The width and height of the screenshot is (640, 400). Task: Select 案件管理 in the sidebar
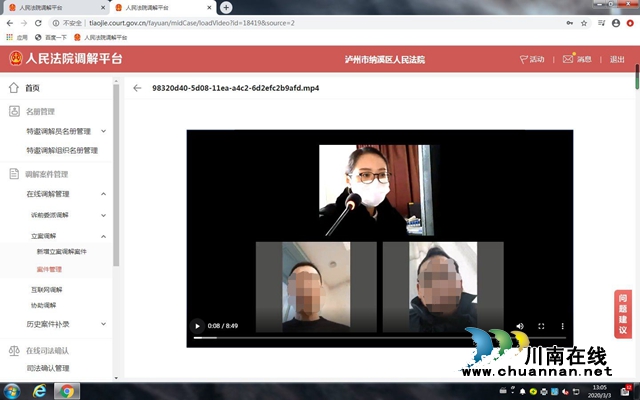coord(49,269)
